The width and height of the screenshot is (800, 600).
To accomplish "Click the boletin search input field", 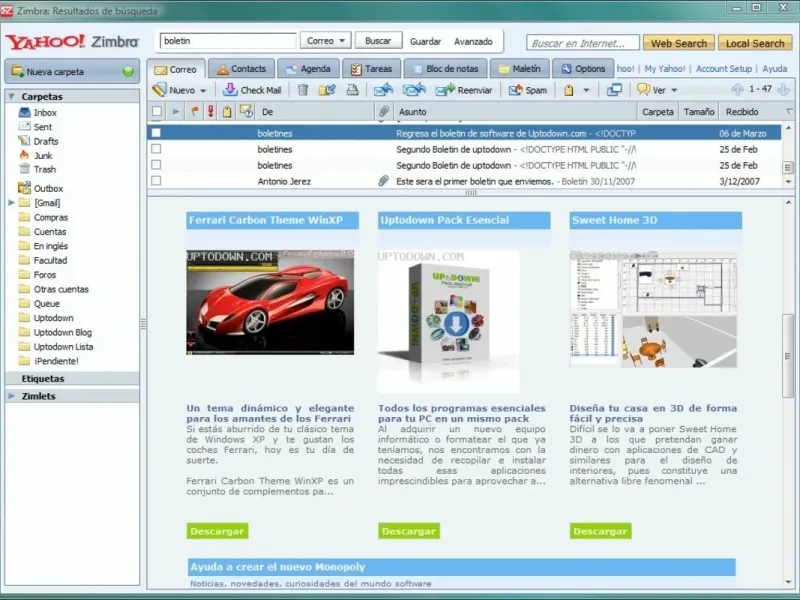I will point(228,41).
